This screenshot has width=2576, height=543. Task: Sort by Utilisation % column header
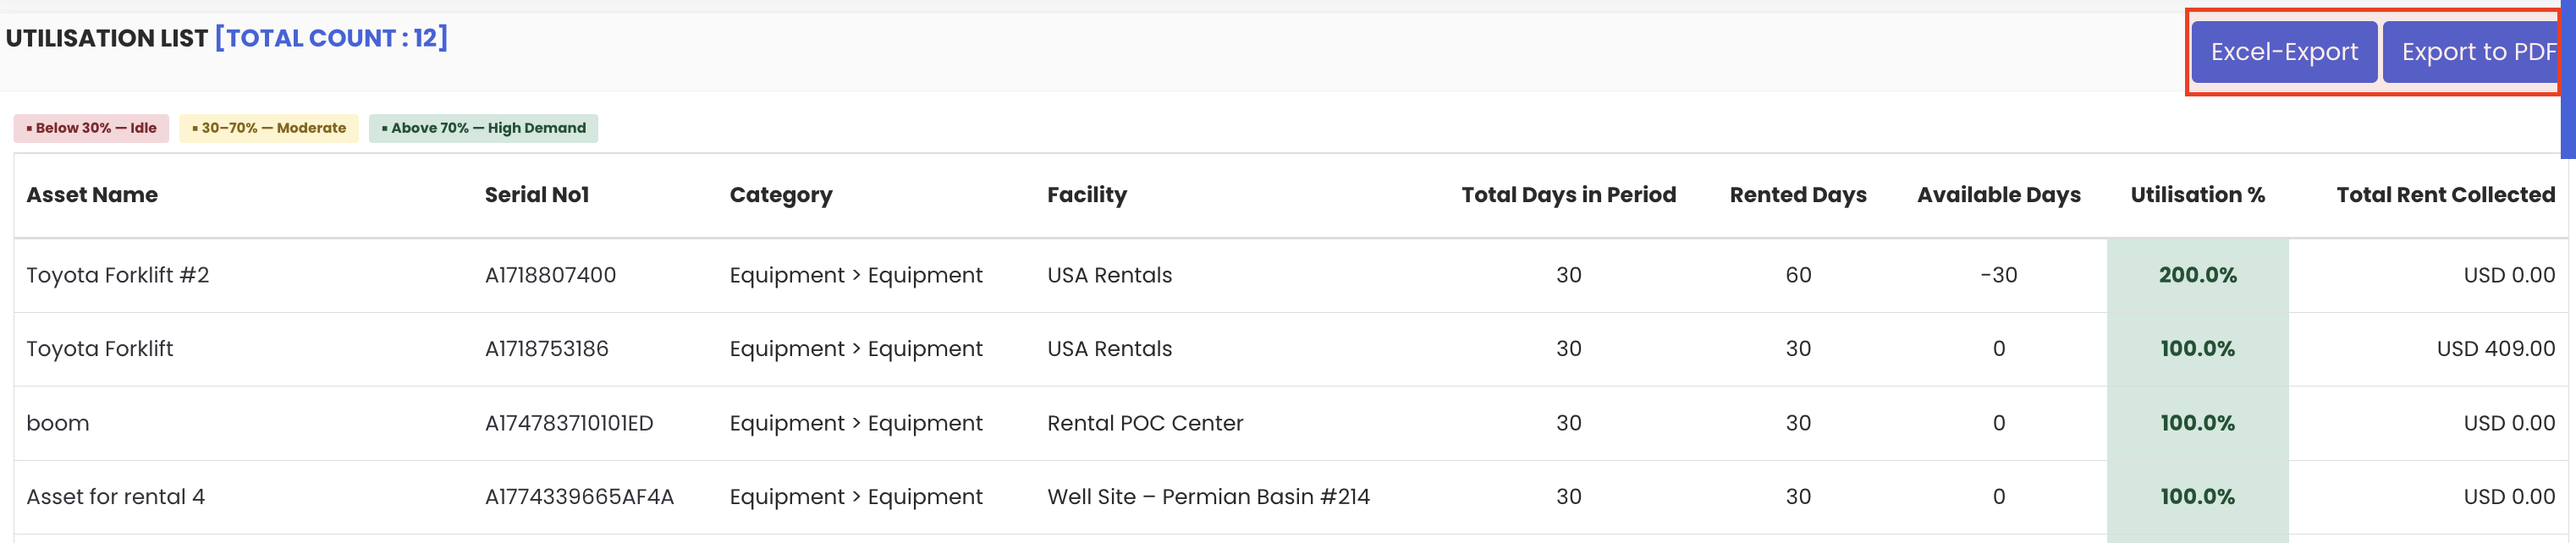2197,195
